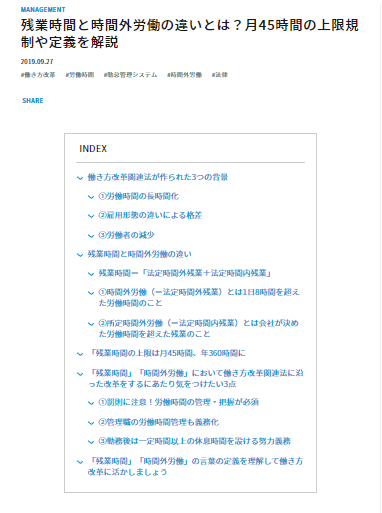The image size is (382, 513).
Task: Open the #法律 hashtag
Action: pos(220,75)
